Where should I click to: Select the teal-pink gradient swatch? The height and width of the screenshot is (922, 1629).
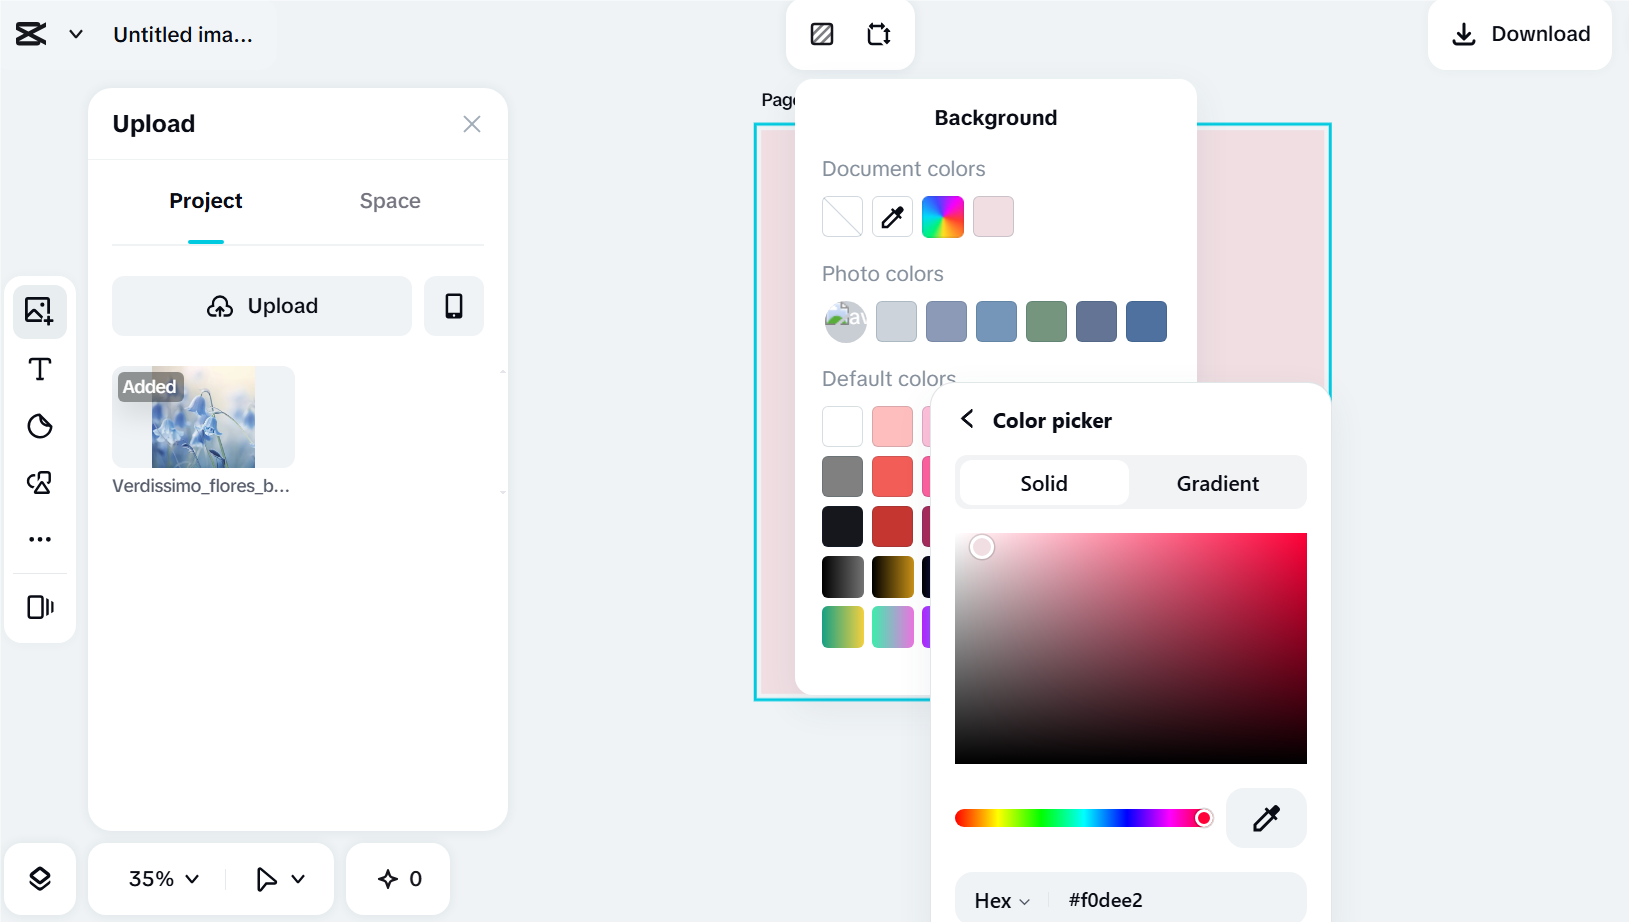coord(892,627)
